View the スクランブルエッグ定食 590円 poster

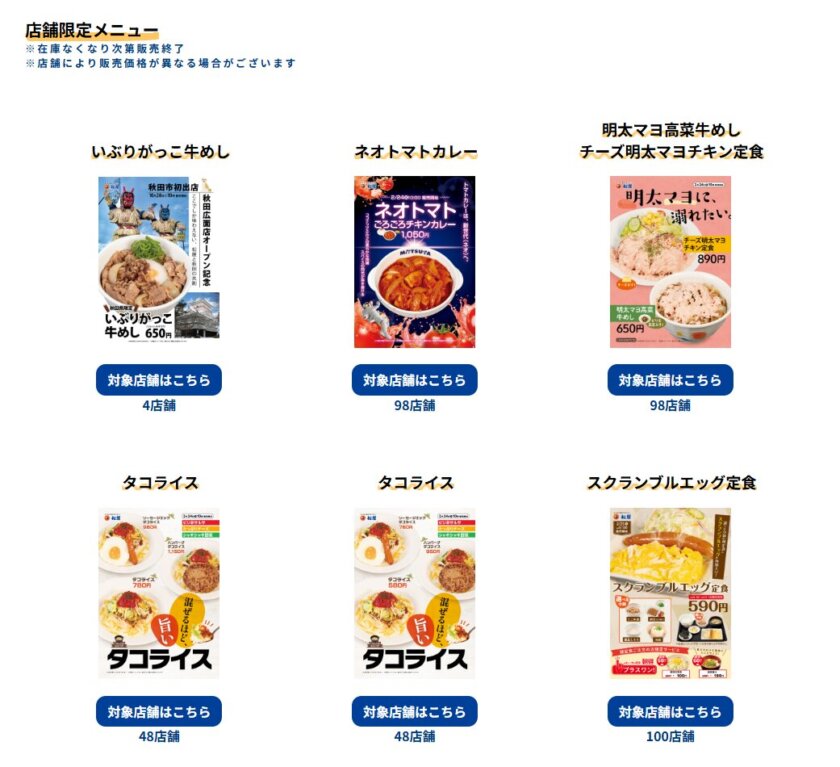click(670, 593)
